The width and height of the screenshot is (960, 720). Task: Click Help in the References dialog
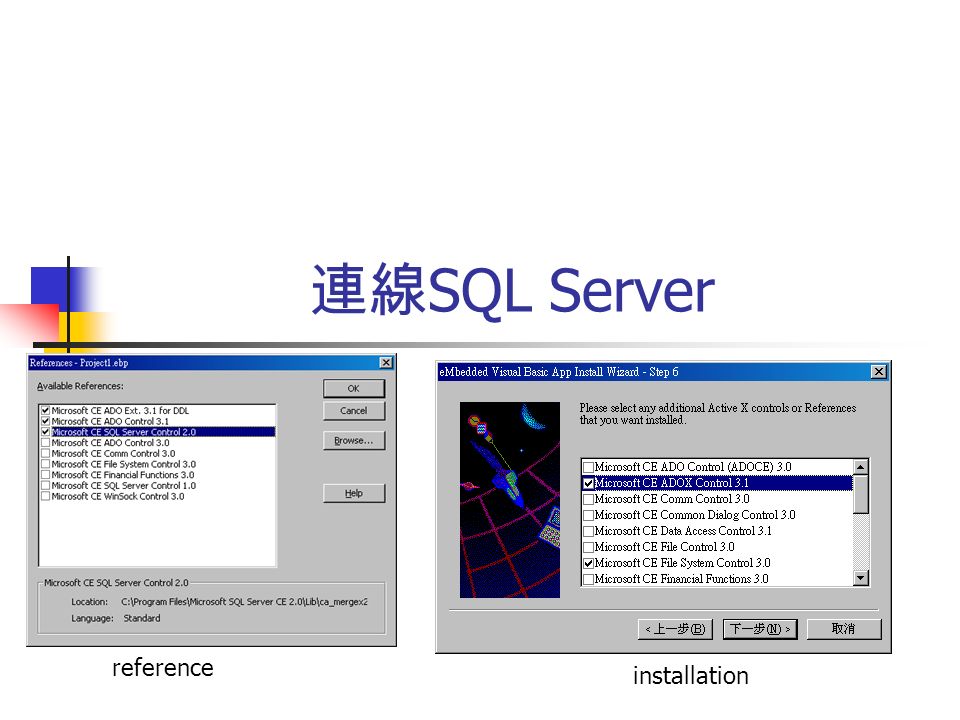point(354,493)
